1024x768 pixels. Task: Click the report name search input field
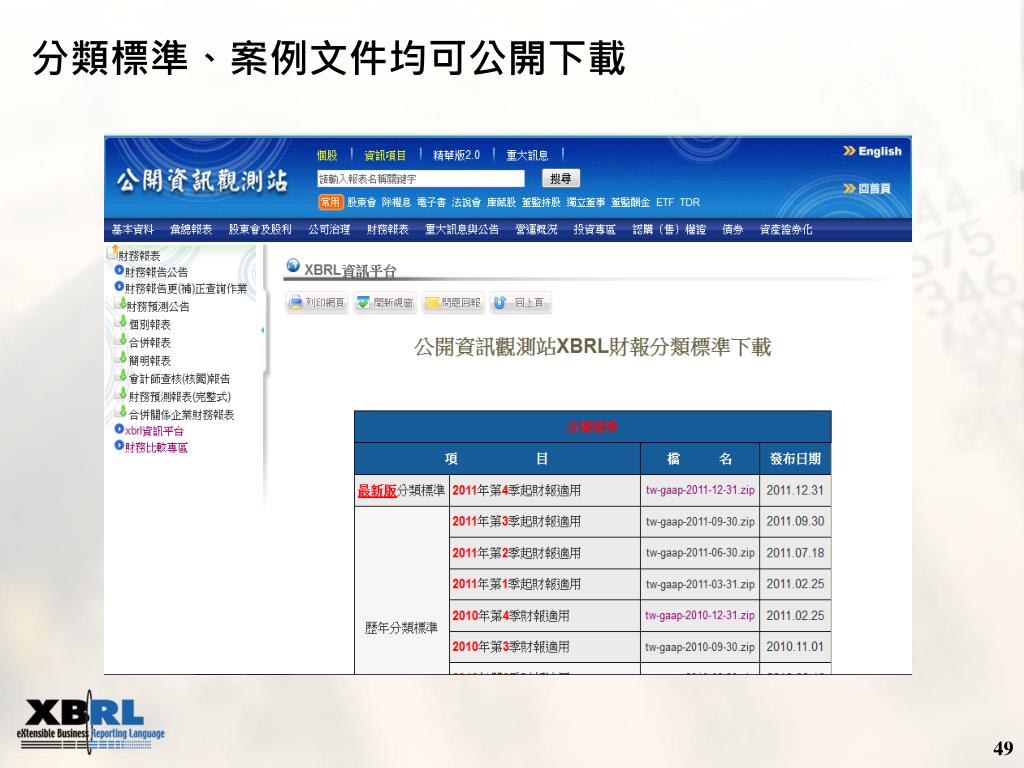(421, 178)
